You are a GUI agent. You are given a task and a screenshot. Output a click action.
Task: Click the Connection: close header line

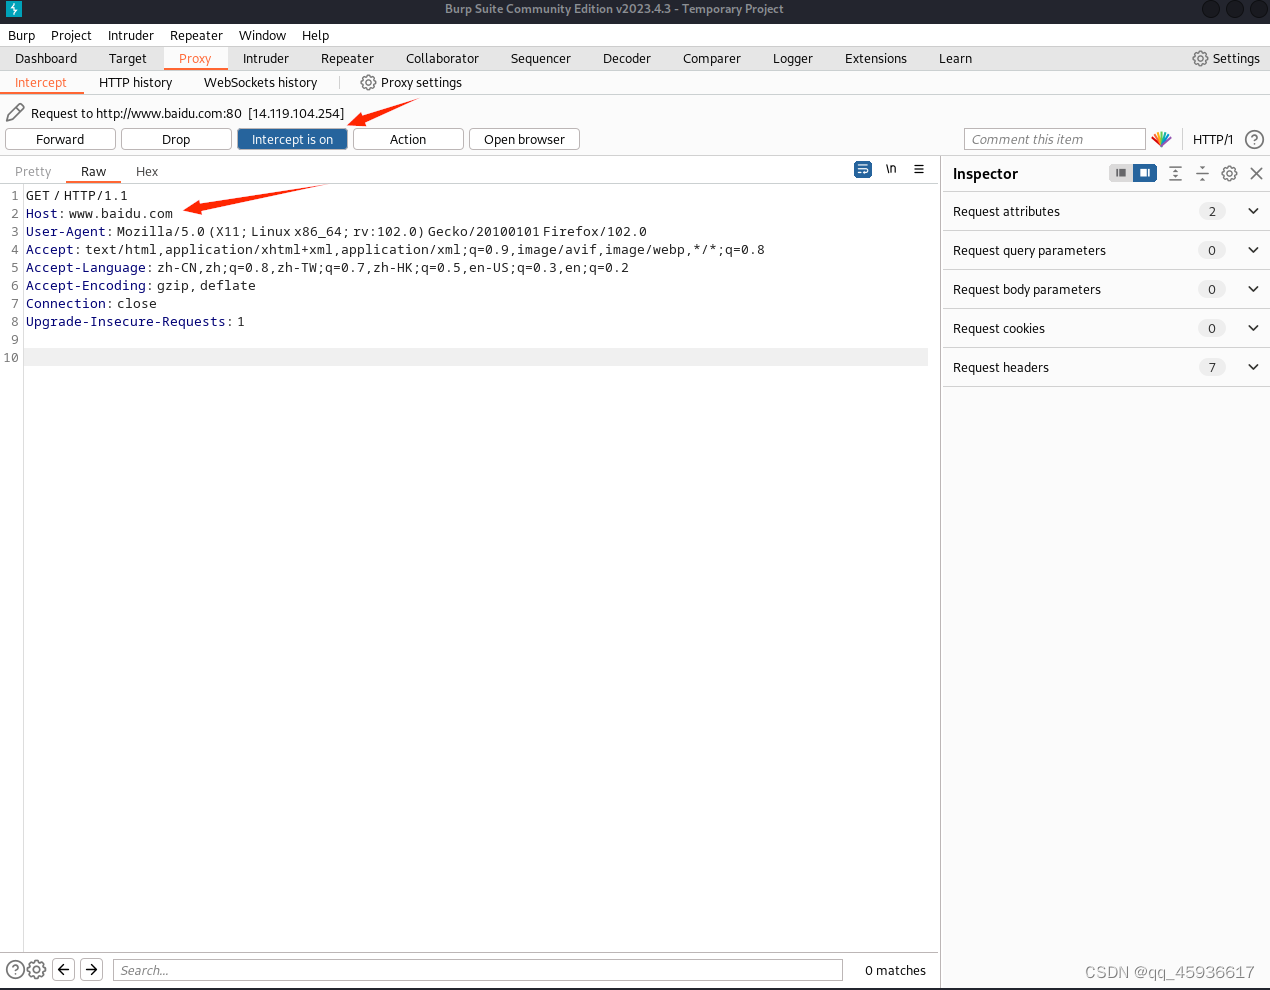pos(91,304)
